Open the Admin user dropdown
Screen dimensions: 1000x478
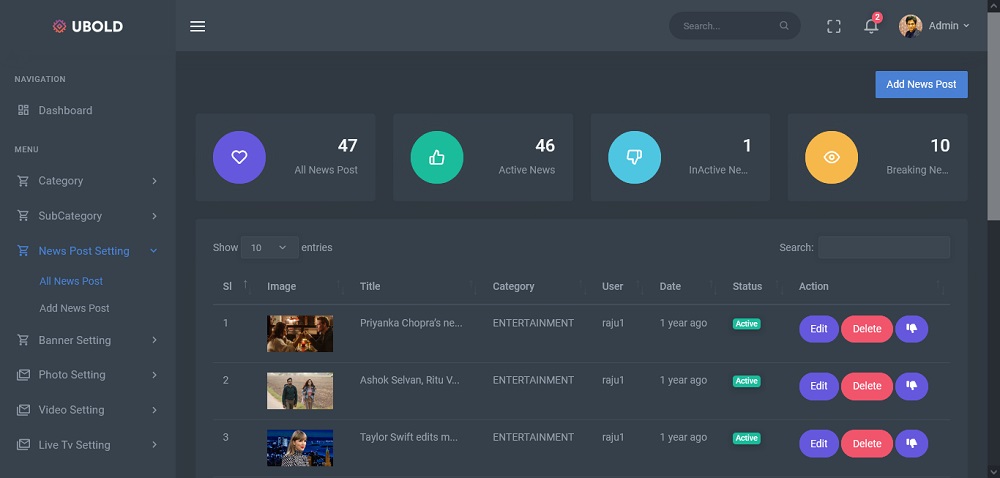tap(950, 26)
